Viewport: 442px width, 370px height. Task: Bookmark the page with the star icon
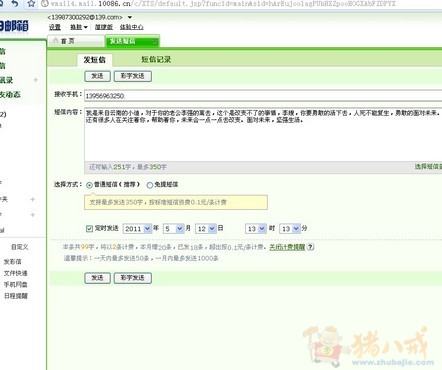(31, 4)
